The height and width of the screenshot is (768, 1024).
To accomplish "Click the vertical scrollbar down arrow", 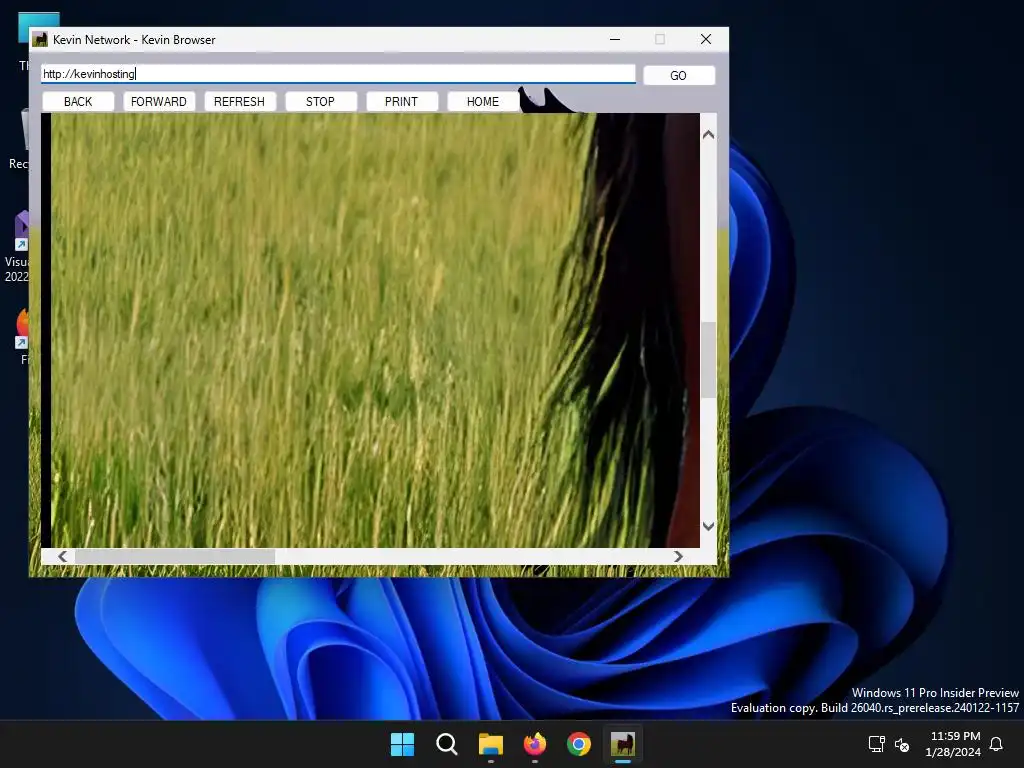I will point(708,526).
